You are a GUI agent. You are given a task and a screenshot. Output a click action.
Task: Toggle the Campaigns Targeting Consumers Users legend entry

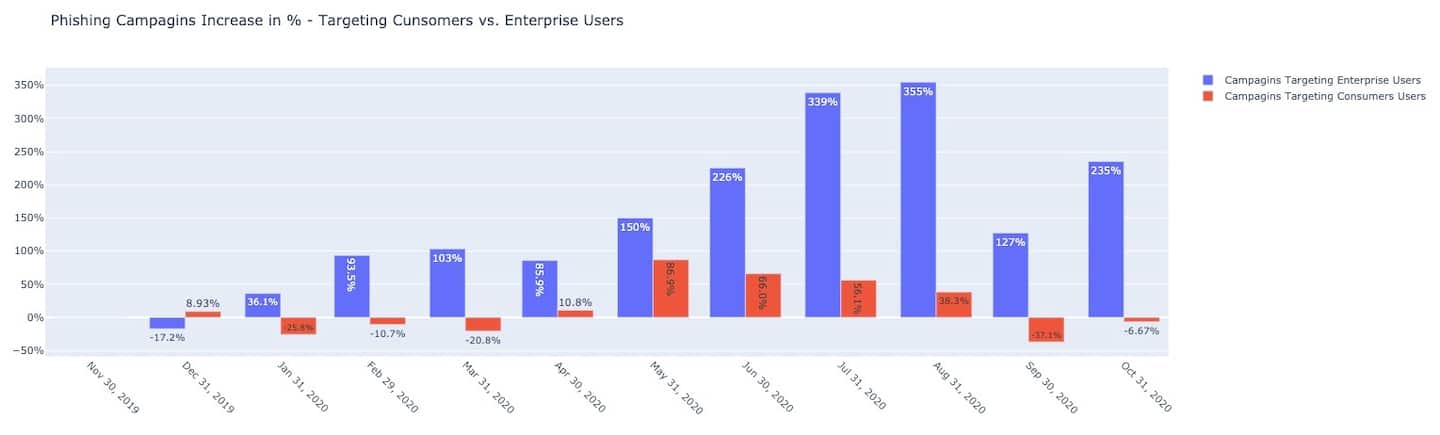[1324, 96]
